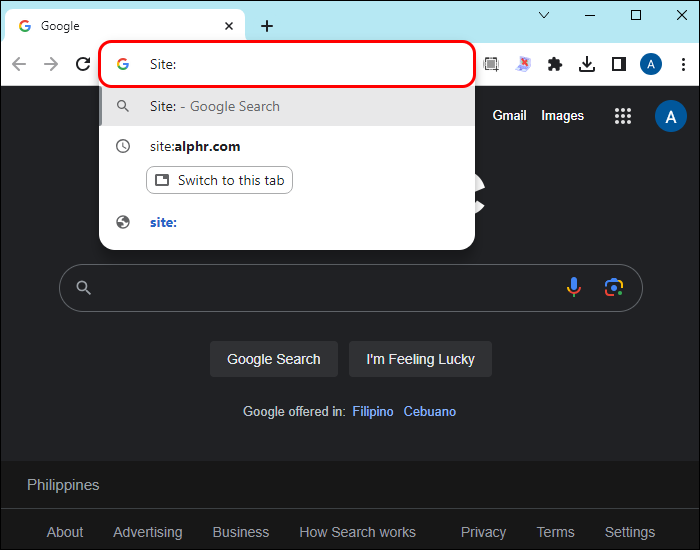
Task: Switch Google language to Filipino
Action: 373,411
